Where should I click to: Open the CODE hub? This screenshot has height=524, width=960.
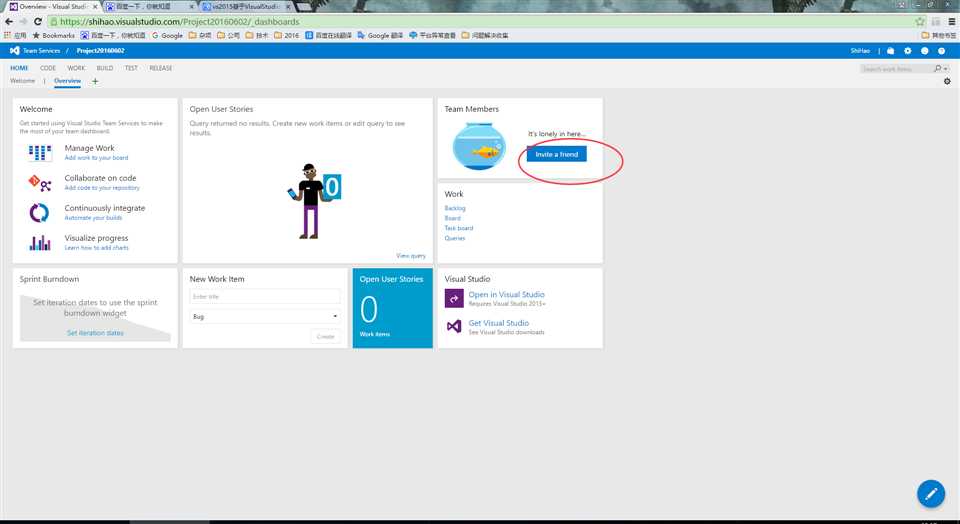[x=48, y=68]
